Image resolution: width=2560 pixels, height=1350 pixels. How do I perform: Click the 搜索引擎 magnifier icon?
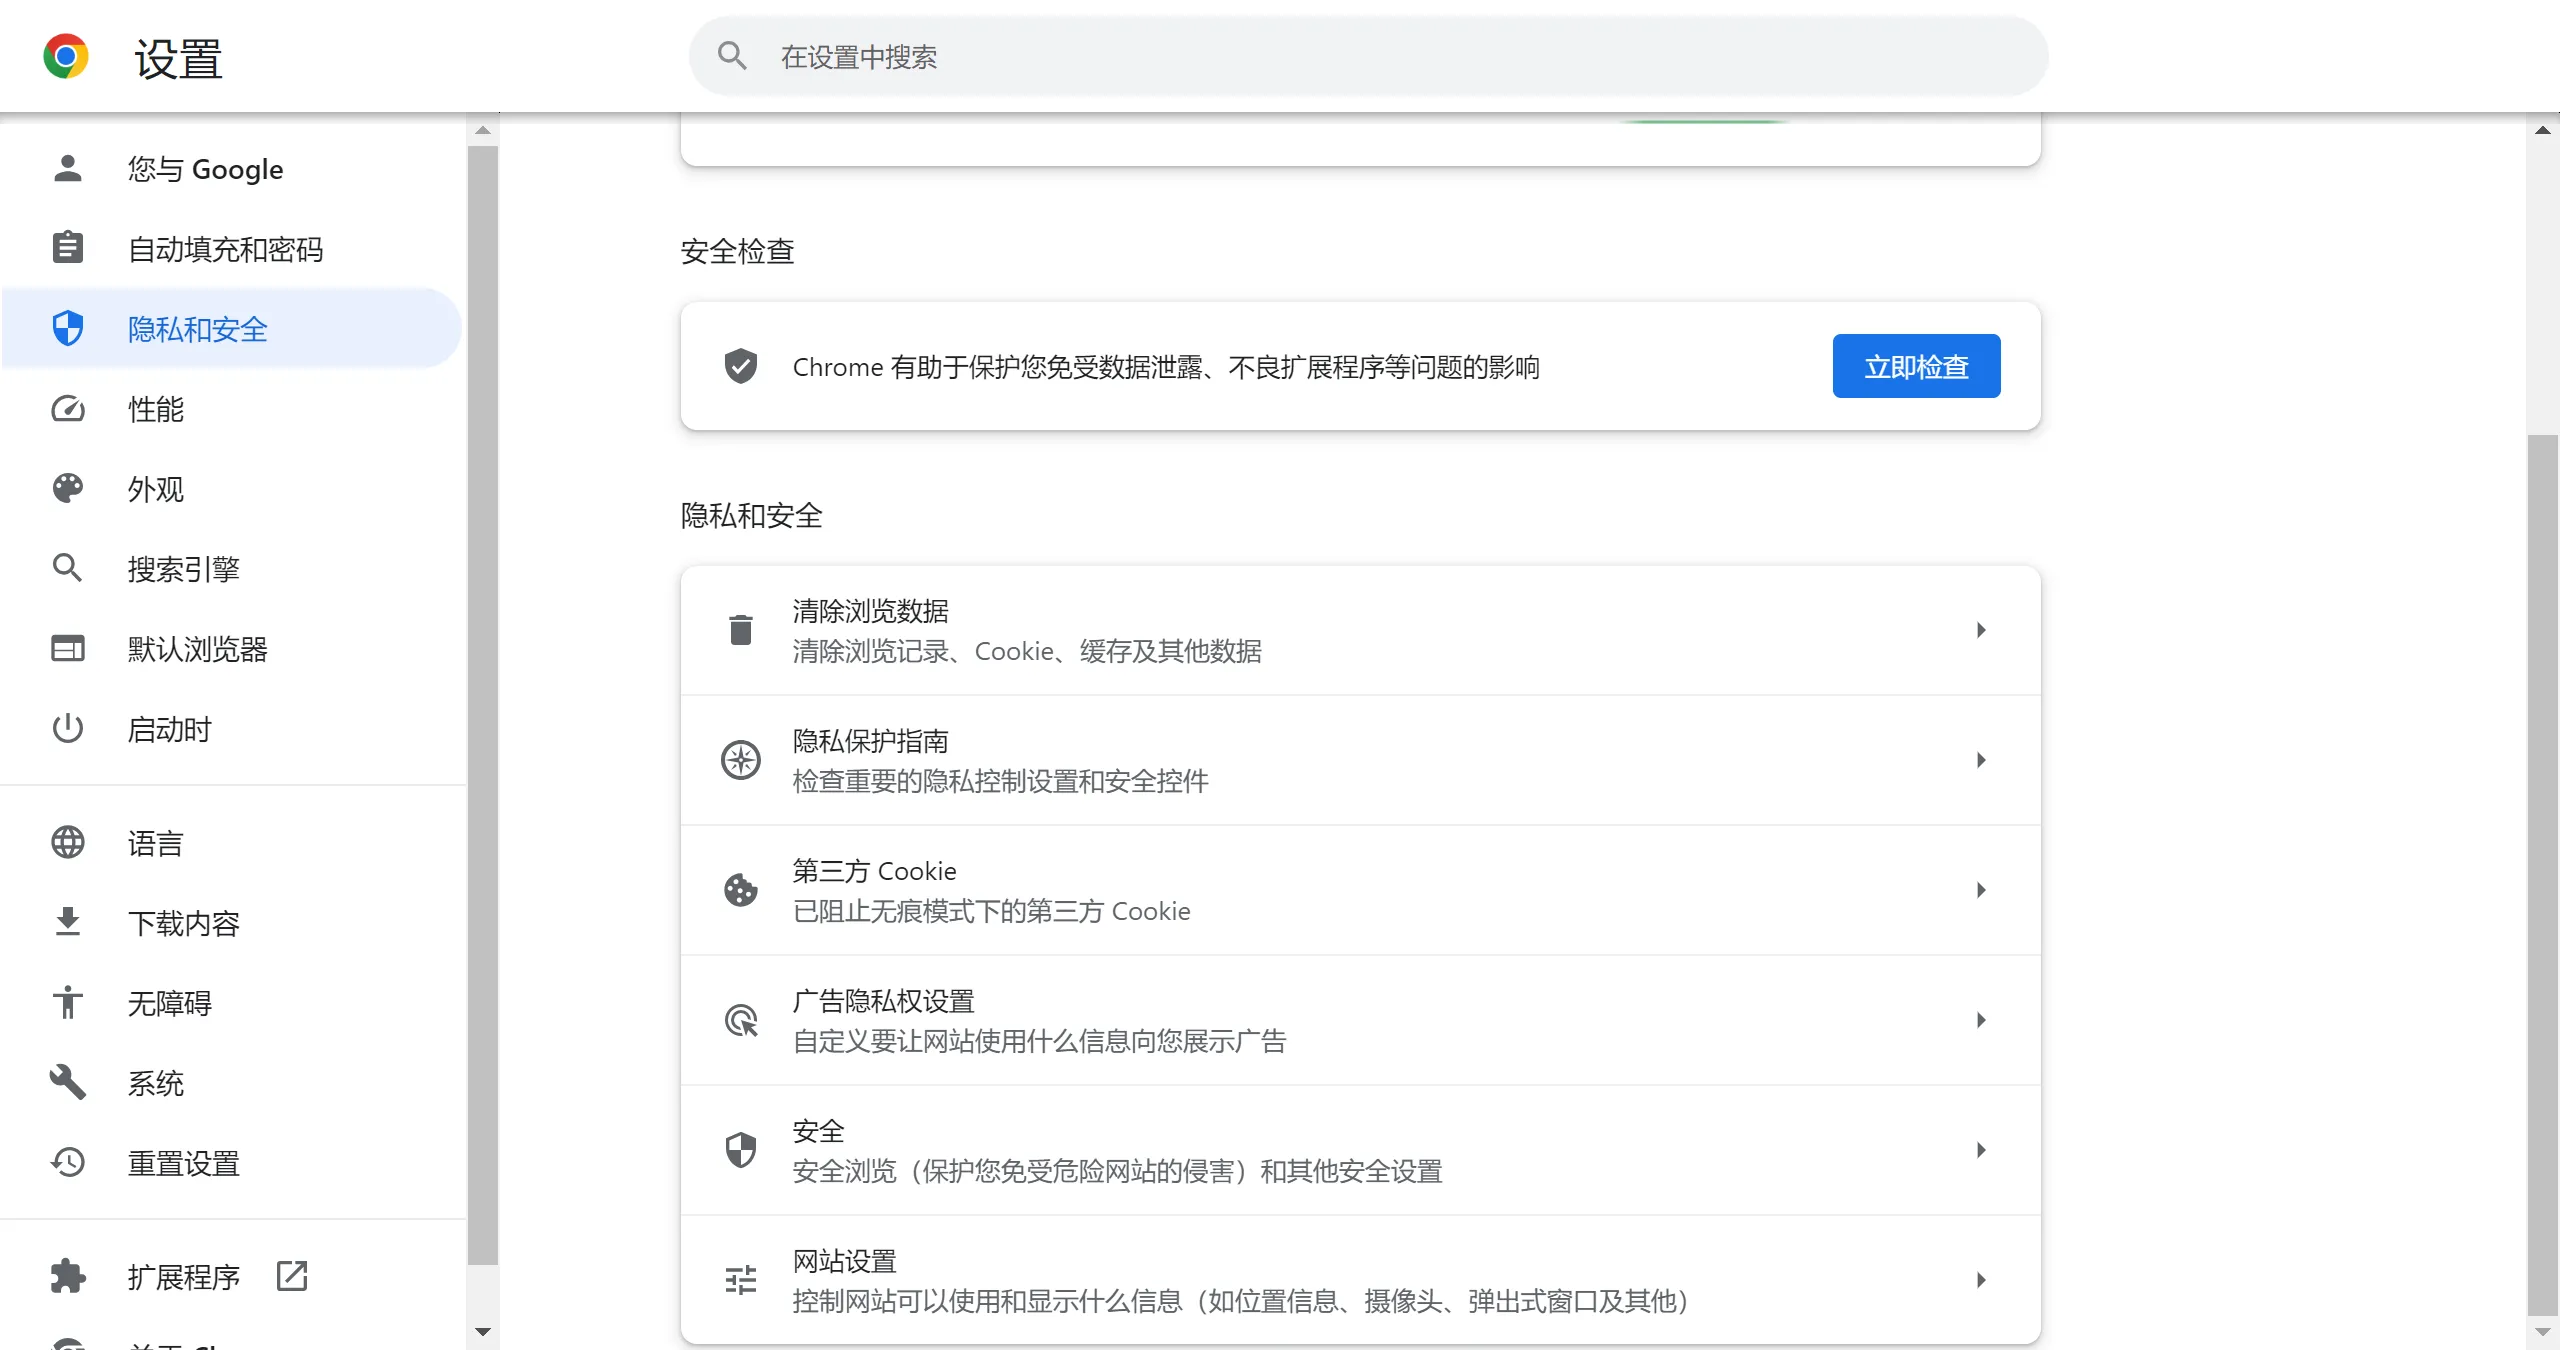point(67,568)
